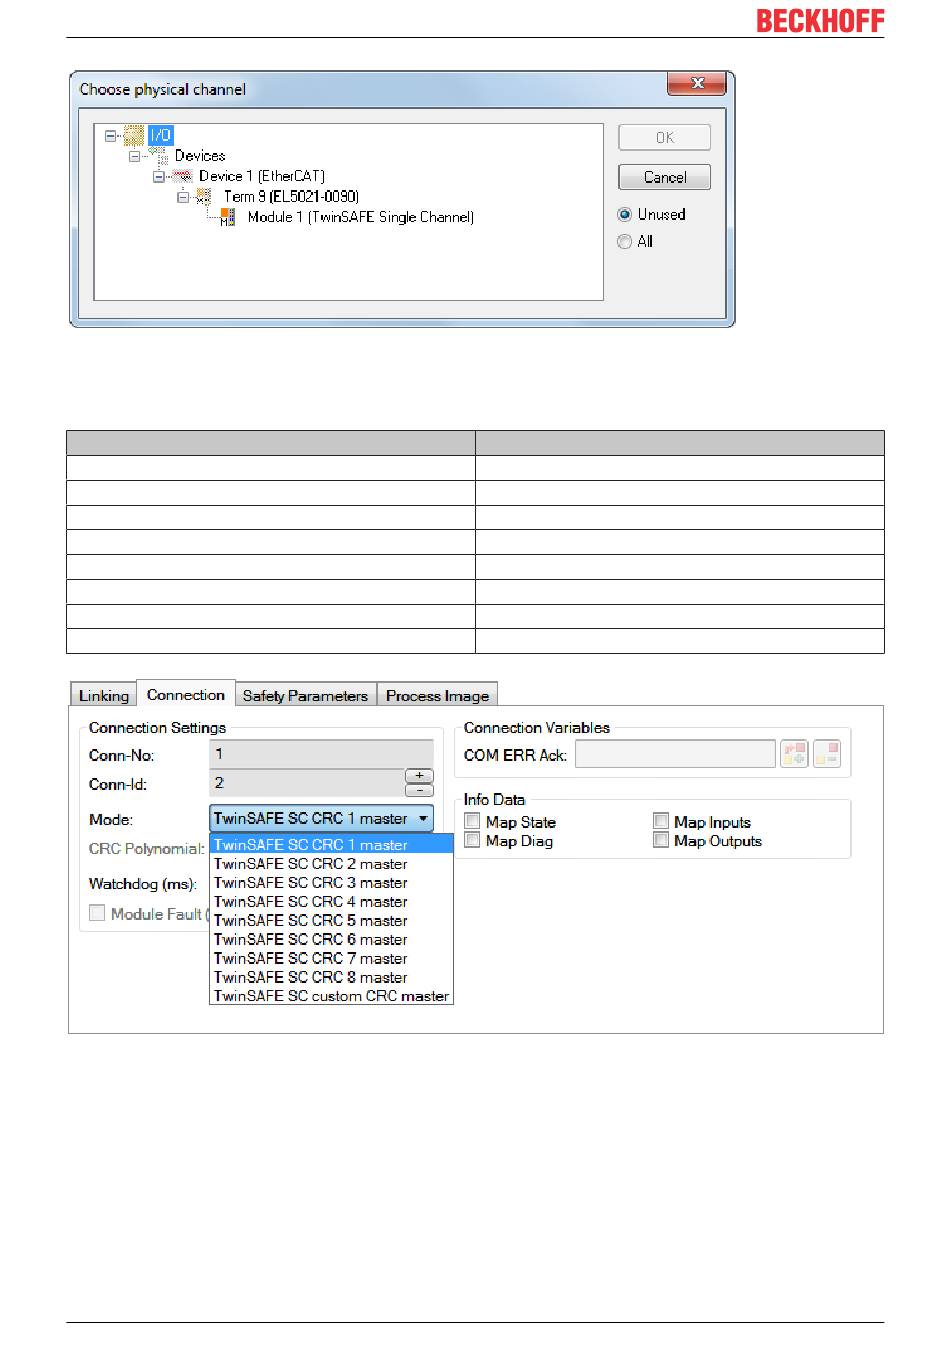
Task: Choose TwinSAFE SC CRC 3 master option
Action: (x=331, y=883)
